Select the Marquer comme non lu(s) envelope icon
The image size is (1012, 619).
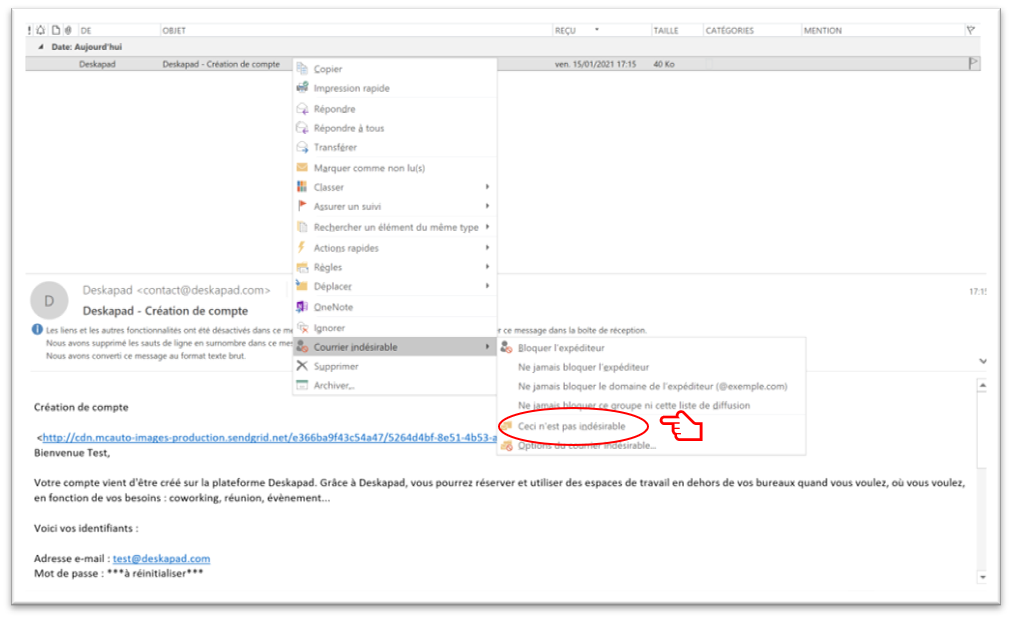pyautogui.click(x=302, y=168)
